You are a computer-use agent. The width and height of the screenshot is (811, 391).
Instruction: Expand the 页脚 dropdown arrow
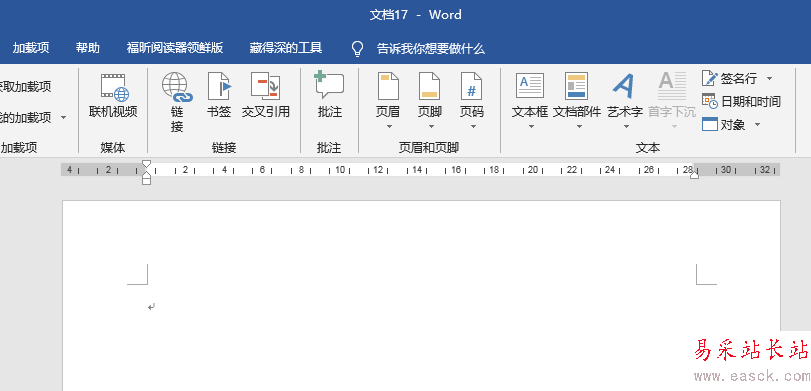click(431, 126)
